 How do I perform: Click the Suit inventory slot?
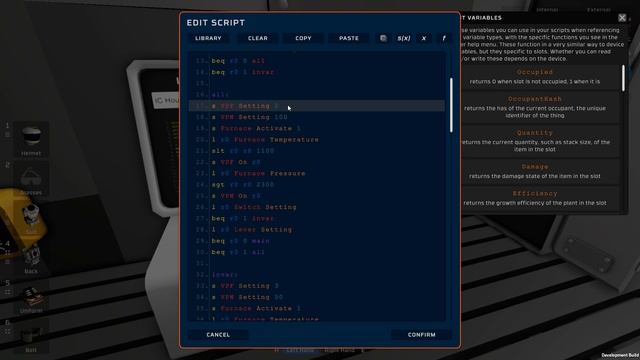pos(31,218)
